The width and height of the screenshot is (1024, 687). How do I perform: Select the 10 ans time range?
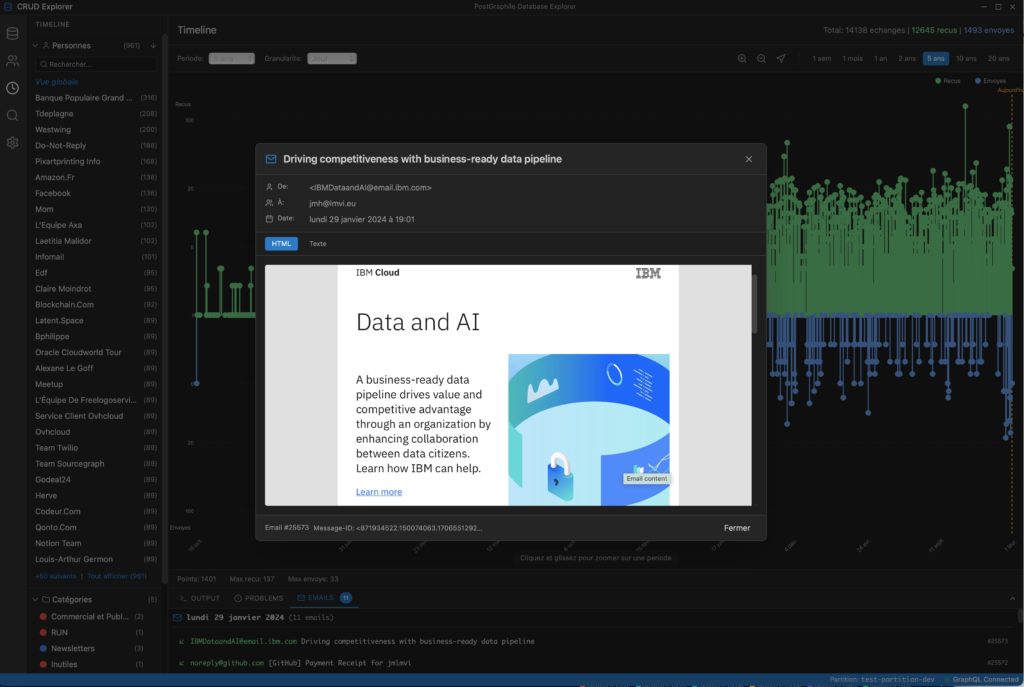(x=966, y=59)
